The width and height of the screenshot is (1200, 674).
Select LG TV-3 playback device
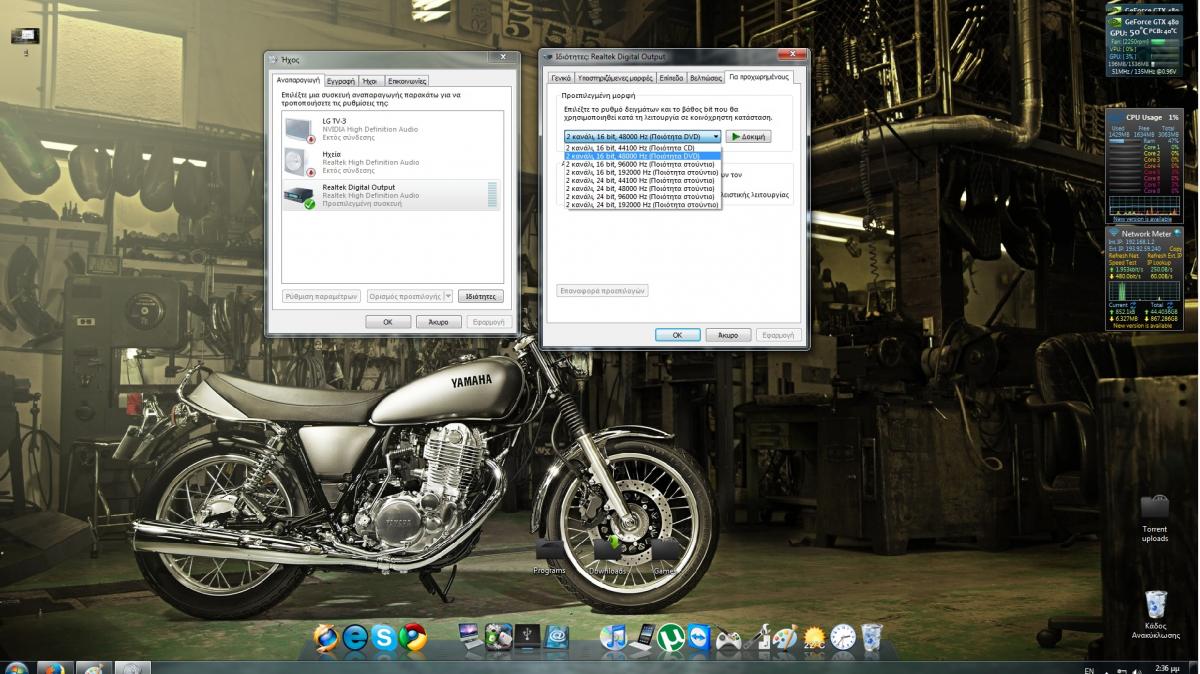click(392, 129)
